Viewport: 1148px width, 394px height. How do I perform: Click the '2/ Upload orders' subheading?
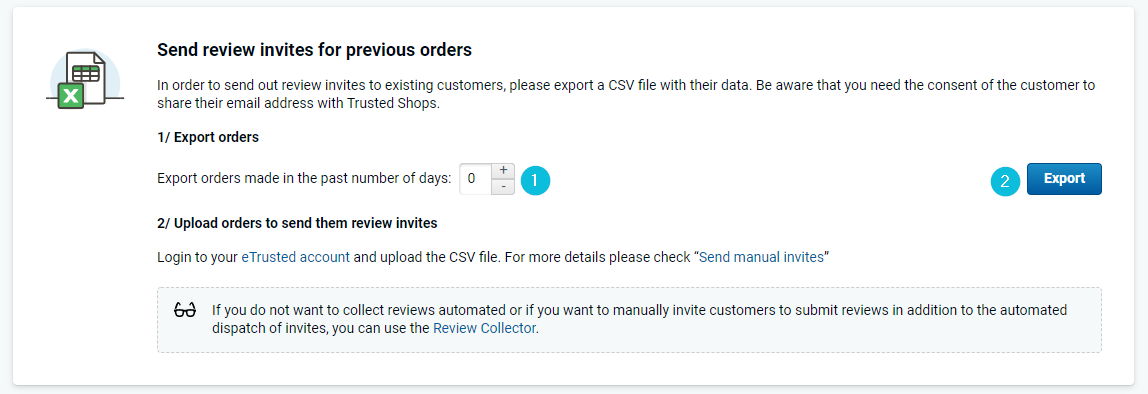pyautogui.click(x=297, y=223)
